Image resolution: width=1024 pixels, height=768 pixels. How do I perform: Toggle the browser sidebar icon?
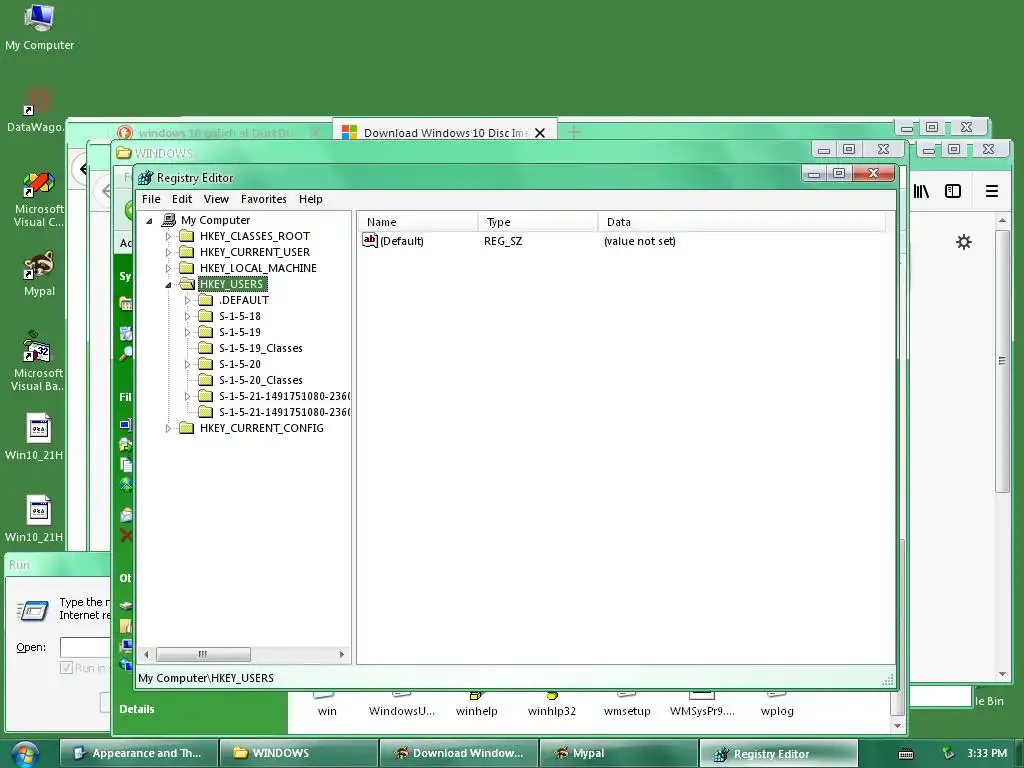[953, 191]
